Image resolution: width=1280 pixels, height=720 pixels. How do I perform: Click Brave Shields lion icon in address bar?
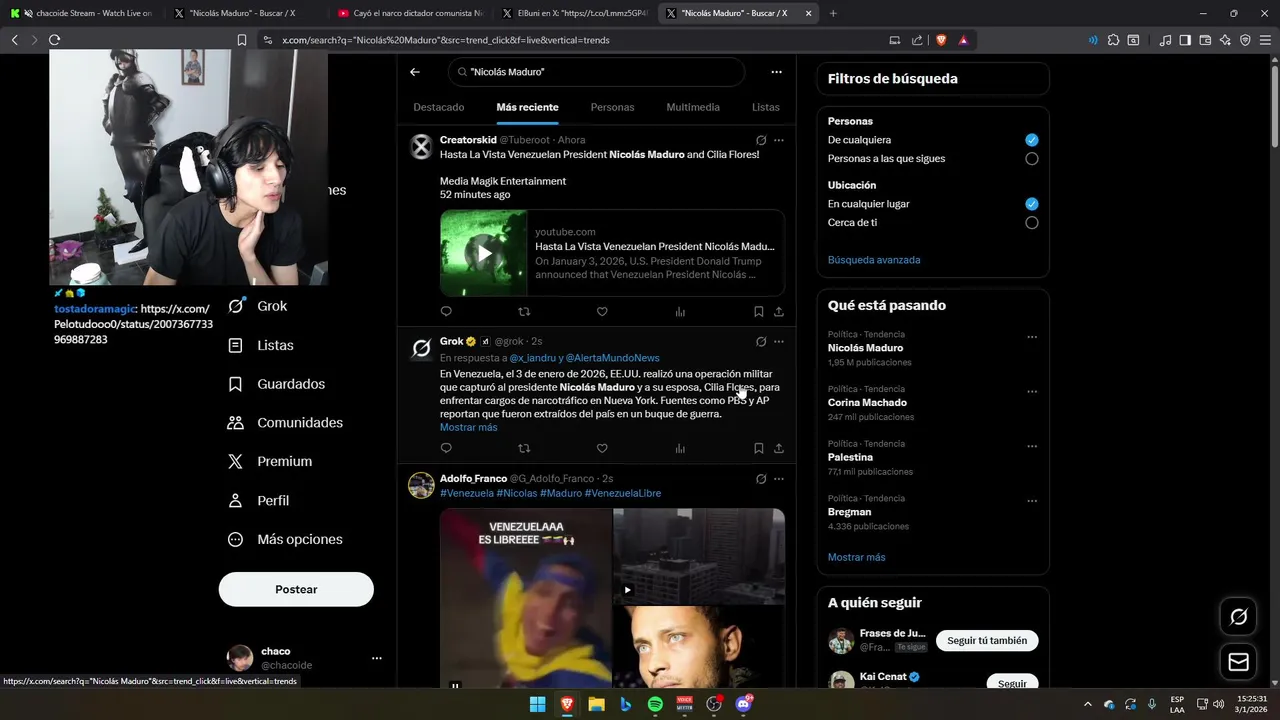point(941,40)
